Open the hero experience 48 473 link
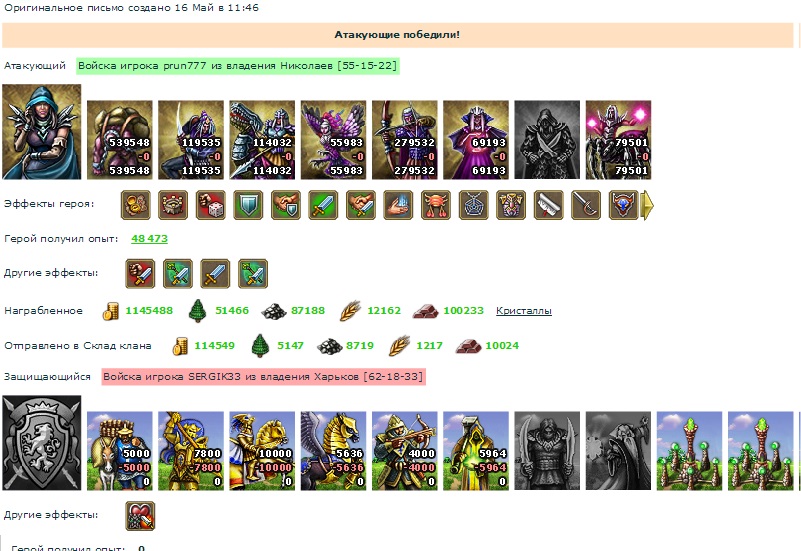The image size is (801, 551). pos(149,238)
